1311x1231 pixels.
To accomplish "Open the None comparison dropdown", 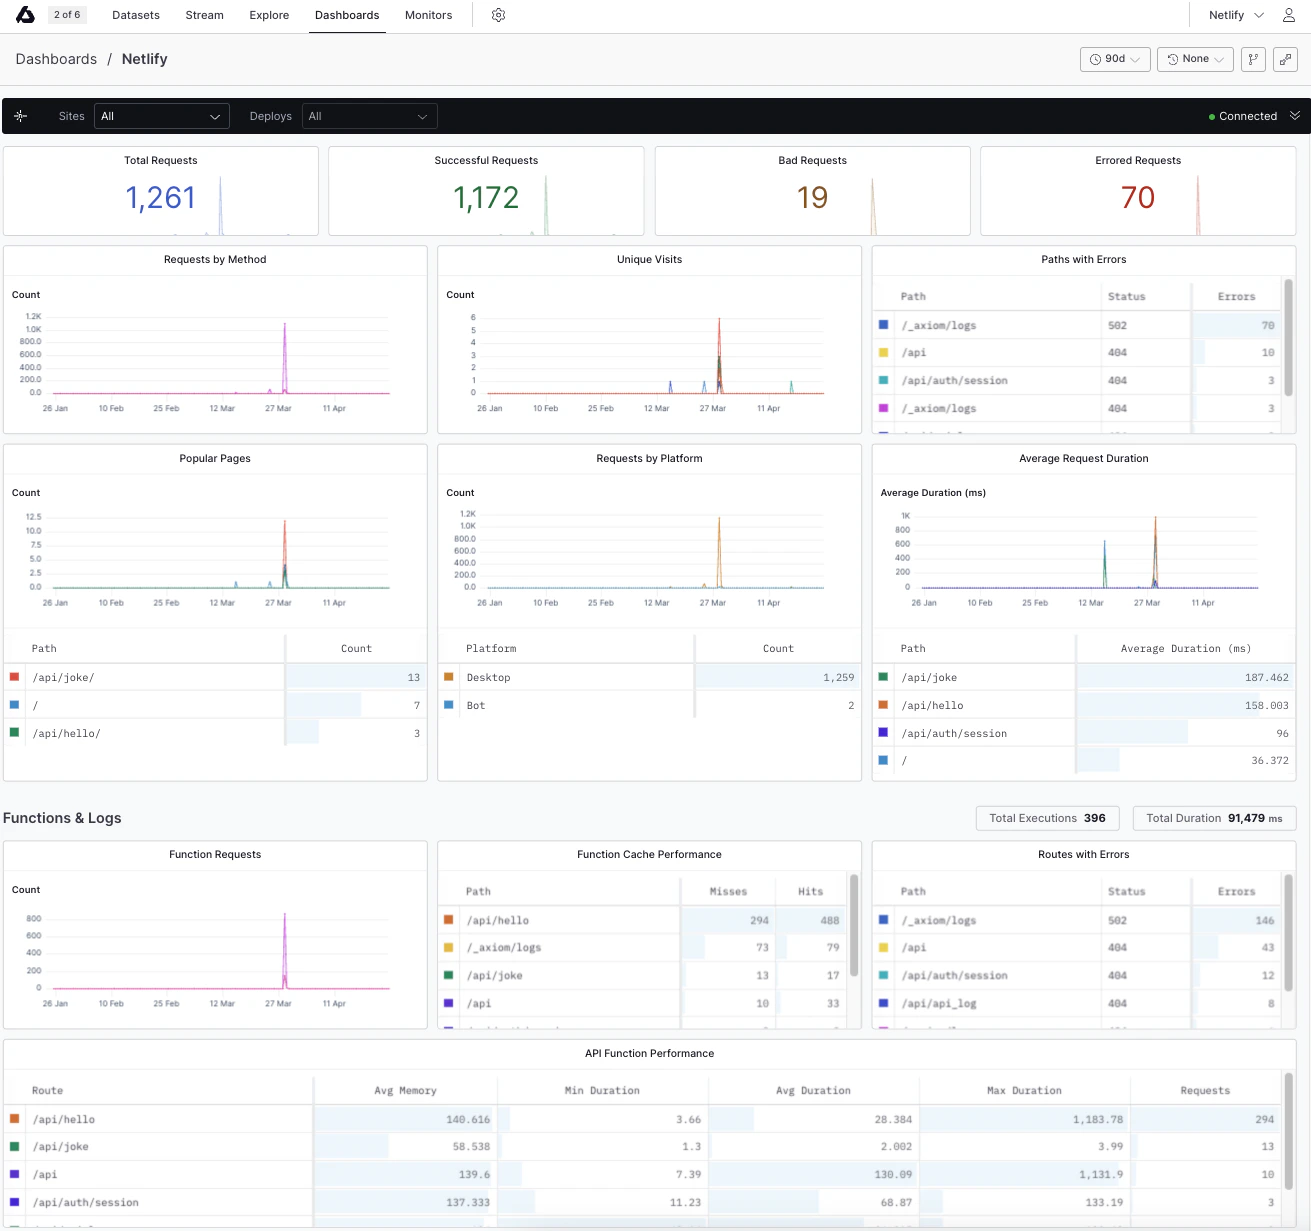I will 1195,59.
